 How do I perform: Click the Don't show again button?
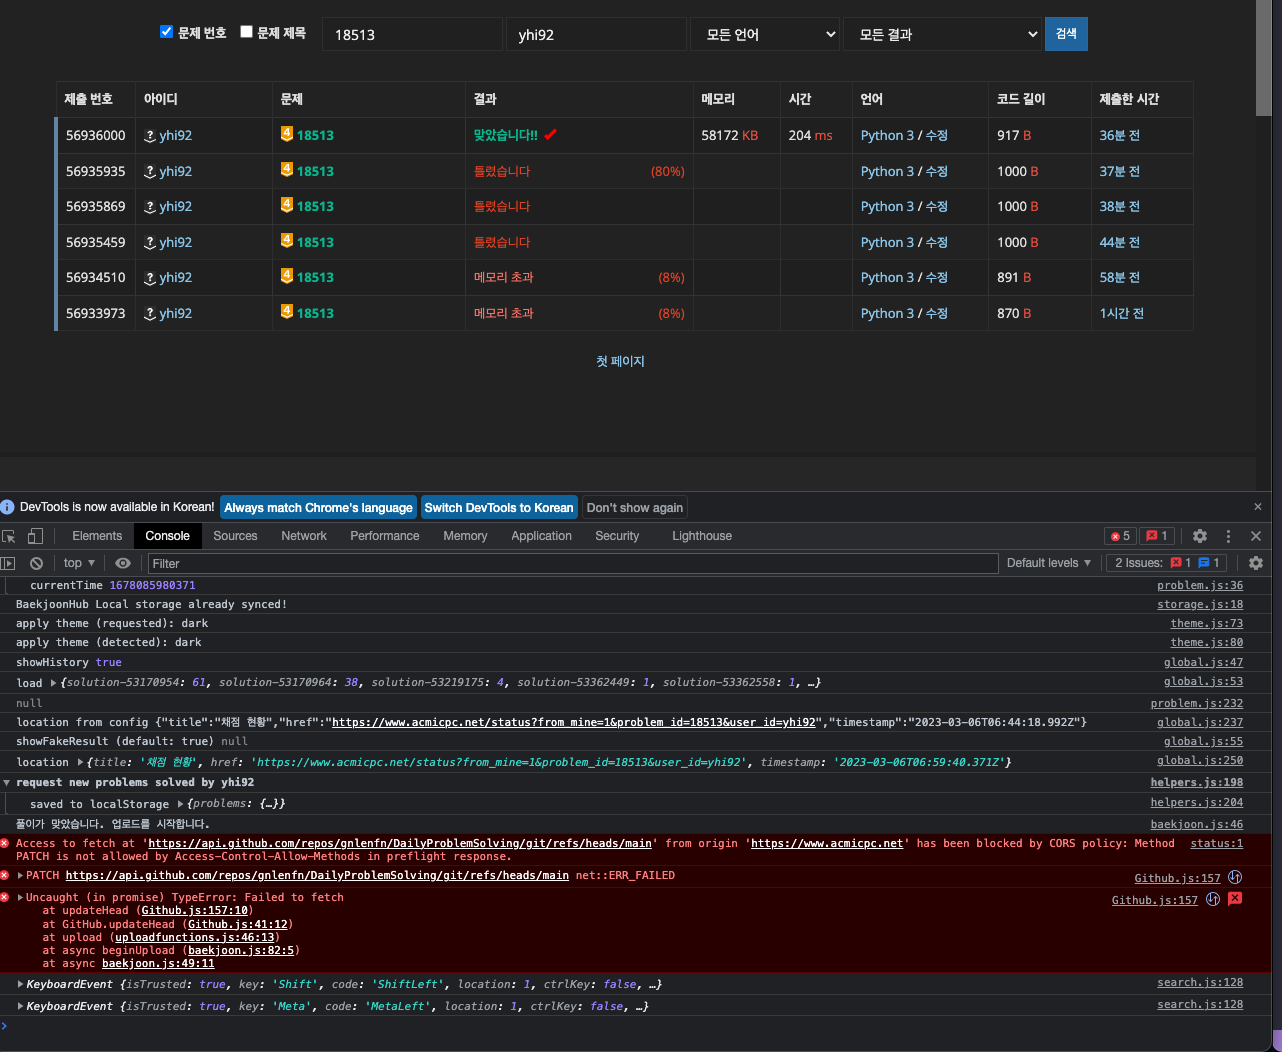(x=635, y=508)
